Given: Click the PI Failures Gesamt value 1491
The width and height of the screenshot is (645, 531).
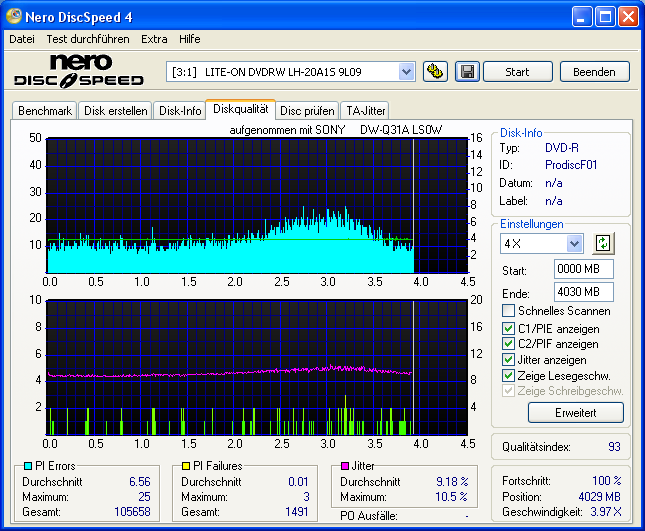Looking at the screenshot, I should 297,512.
